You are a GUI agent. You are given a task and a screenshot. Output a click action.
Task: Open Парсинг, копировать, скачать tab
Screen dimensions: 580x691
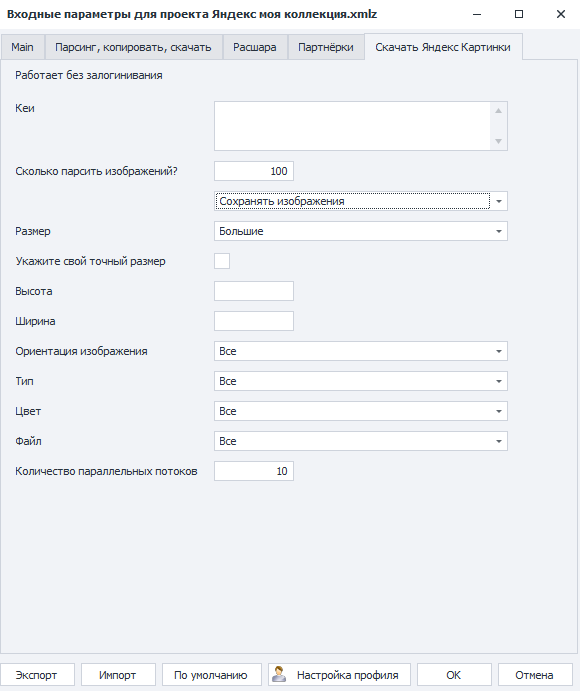(133, 47)
